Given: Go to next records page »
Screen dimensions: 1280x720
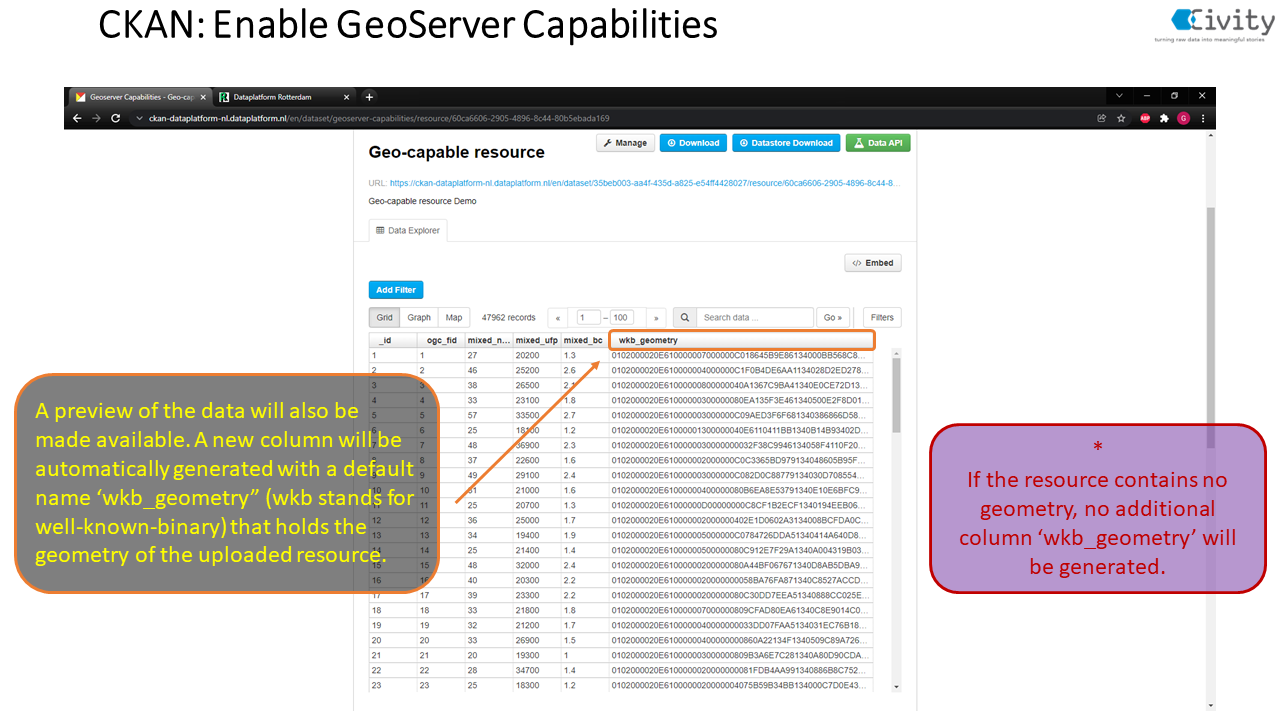Looking at the screenshot, I should [656, 318].
